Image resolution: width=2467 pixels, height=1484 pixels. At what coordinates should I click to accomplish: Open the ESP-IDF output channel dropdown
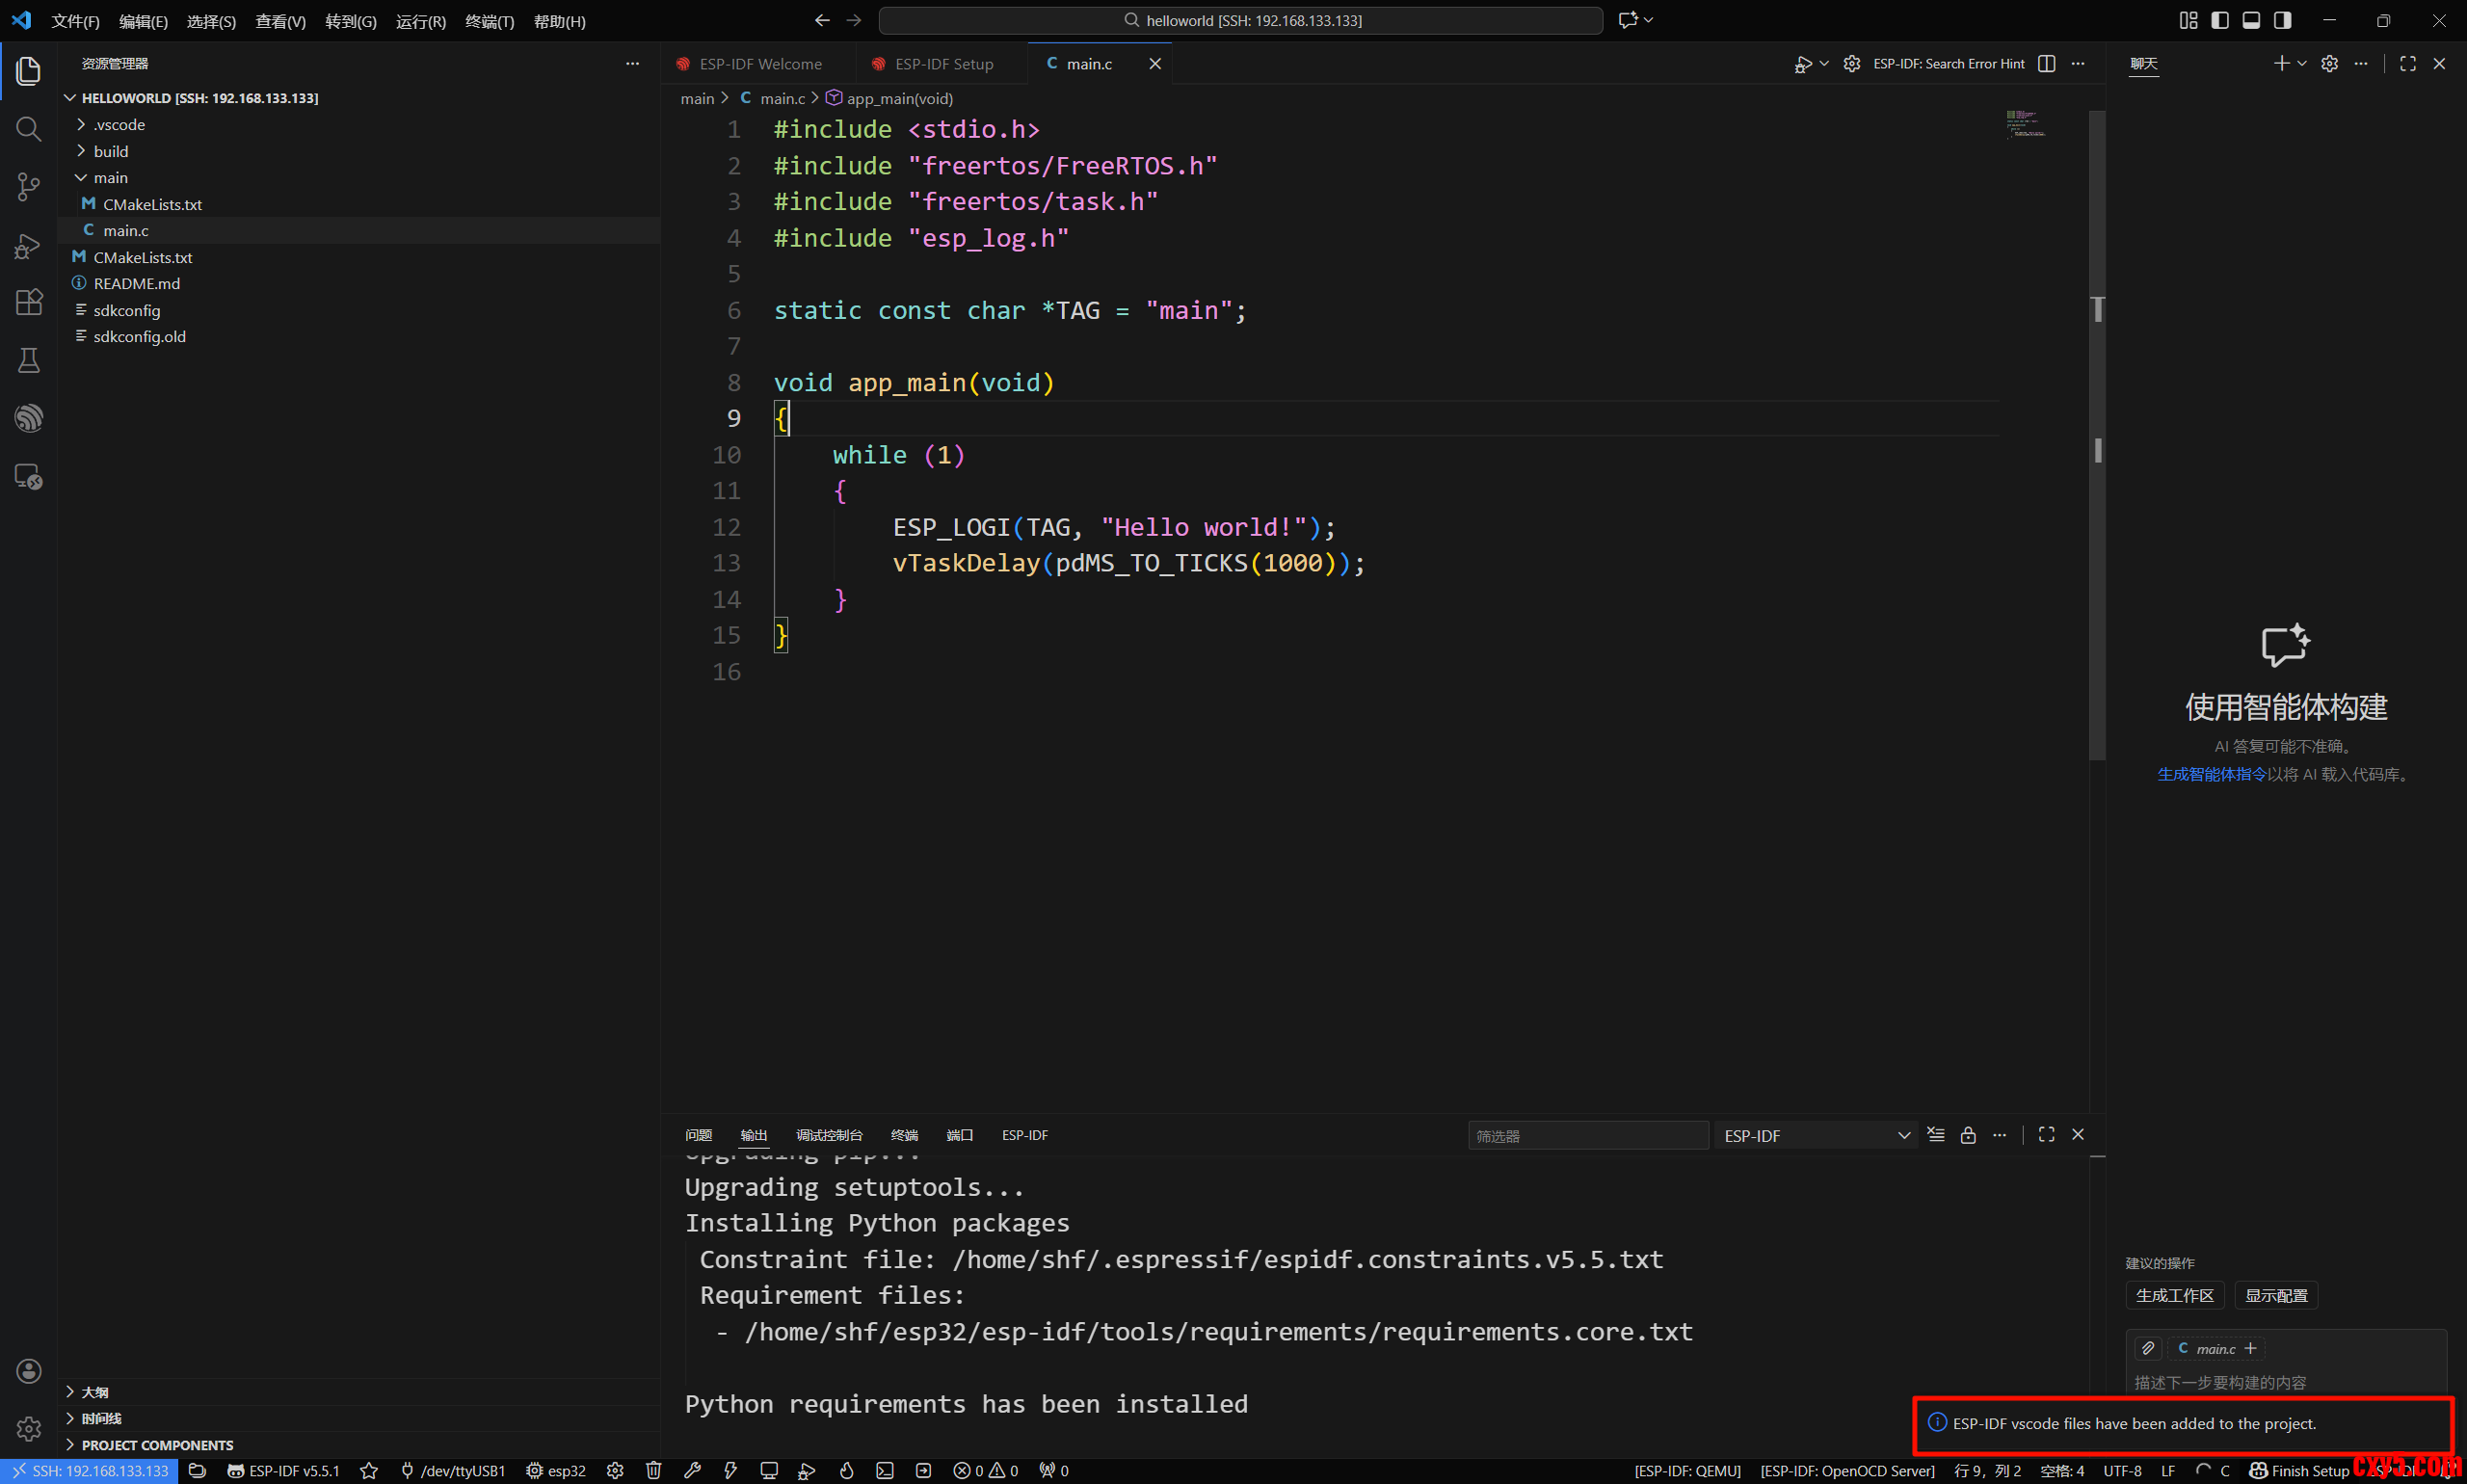coord(1816,1135)
